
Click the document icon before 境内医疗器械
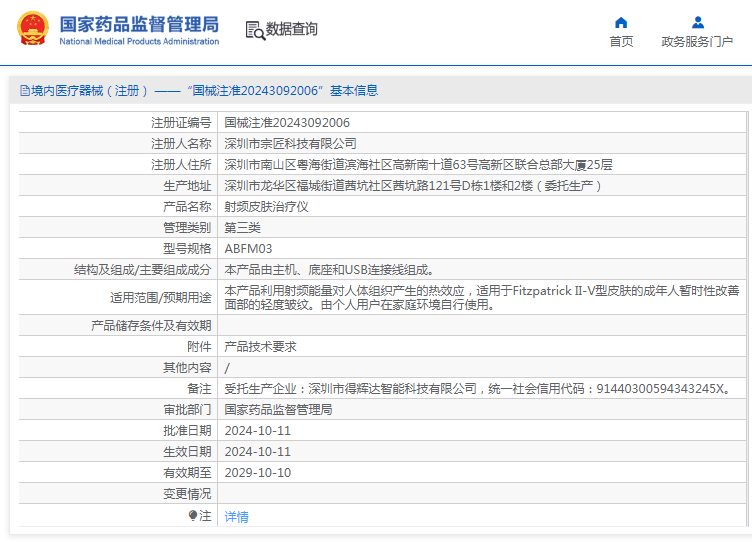[x=24, y=91]
